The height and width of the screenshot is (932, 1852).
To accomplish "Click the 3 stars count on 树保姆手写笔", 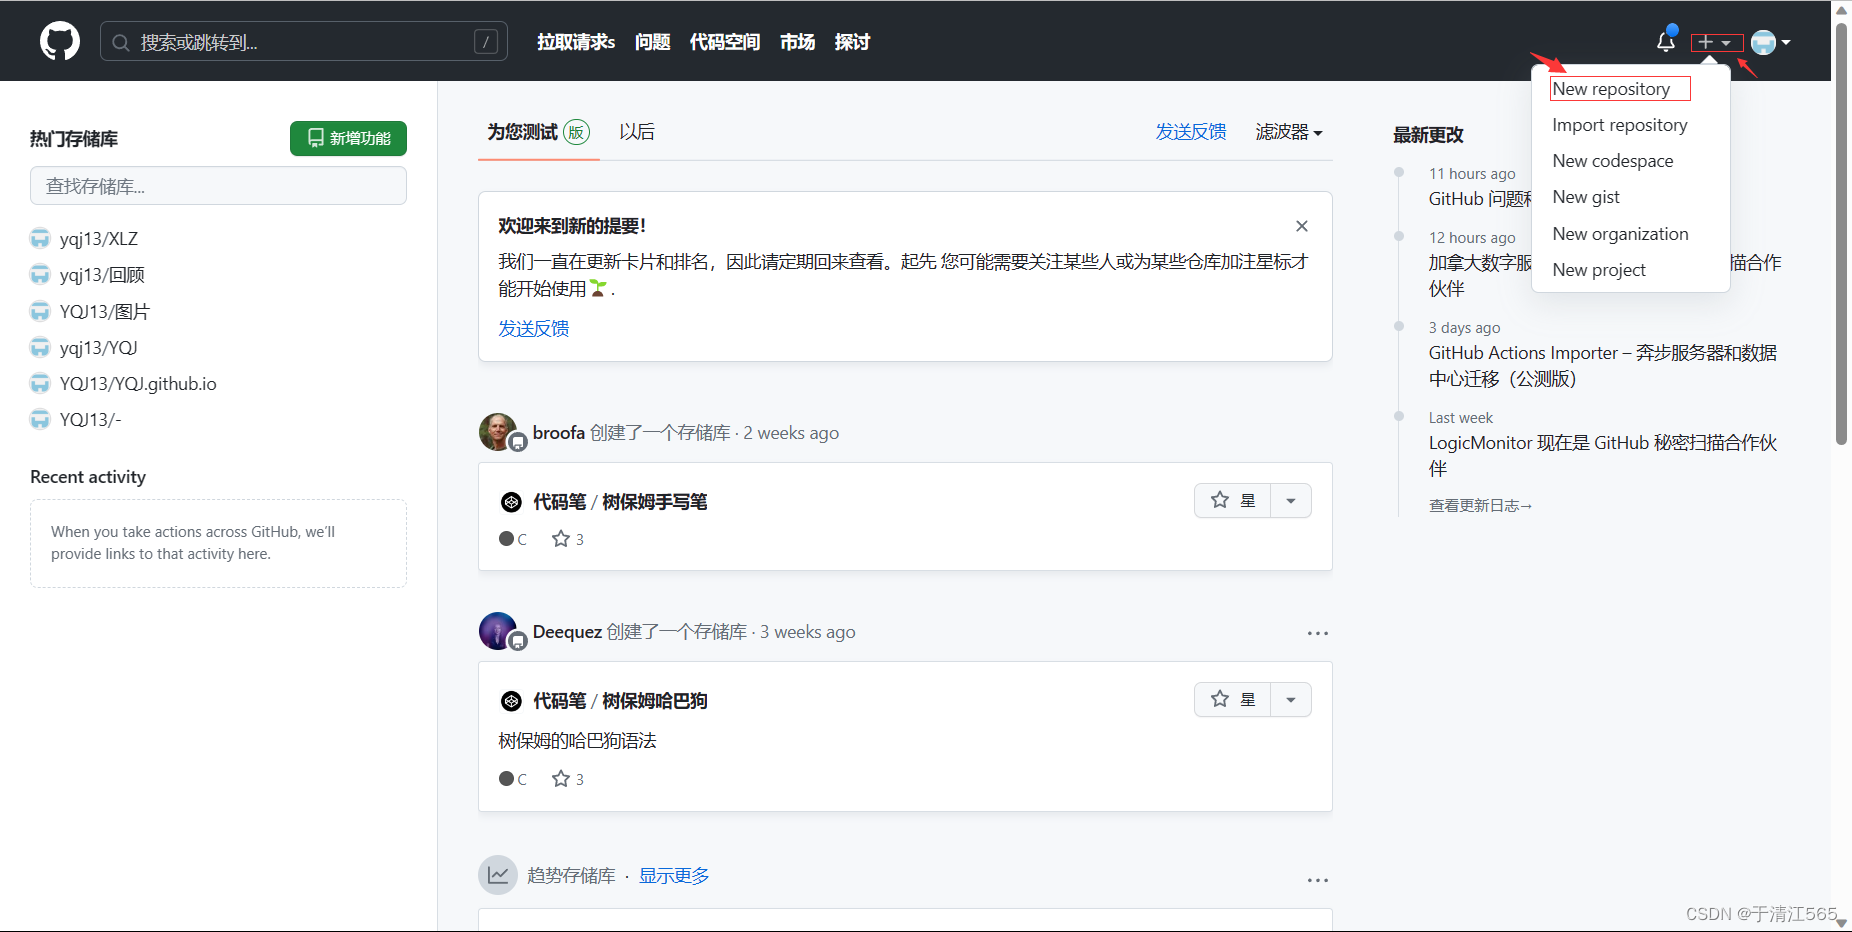I will click(x=568, y=539).
